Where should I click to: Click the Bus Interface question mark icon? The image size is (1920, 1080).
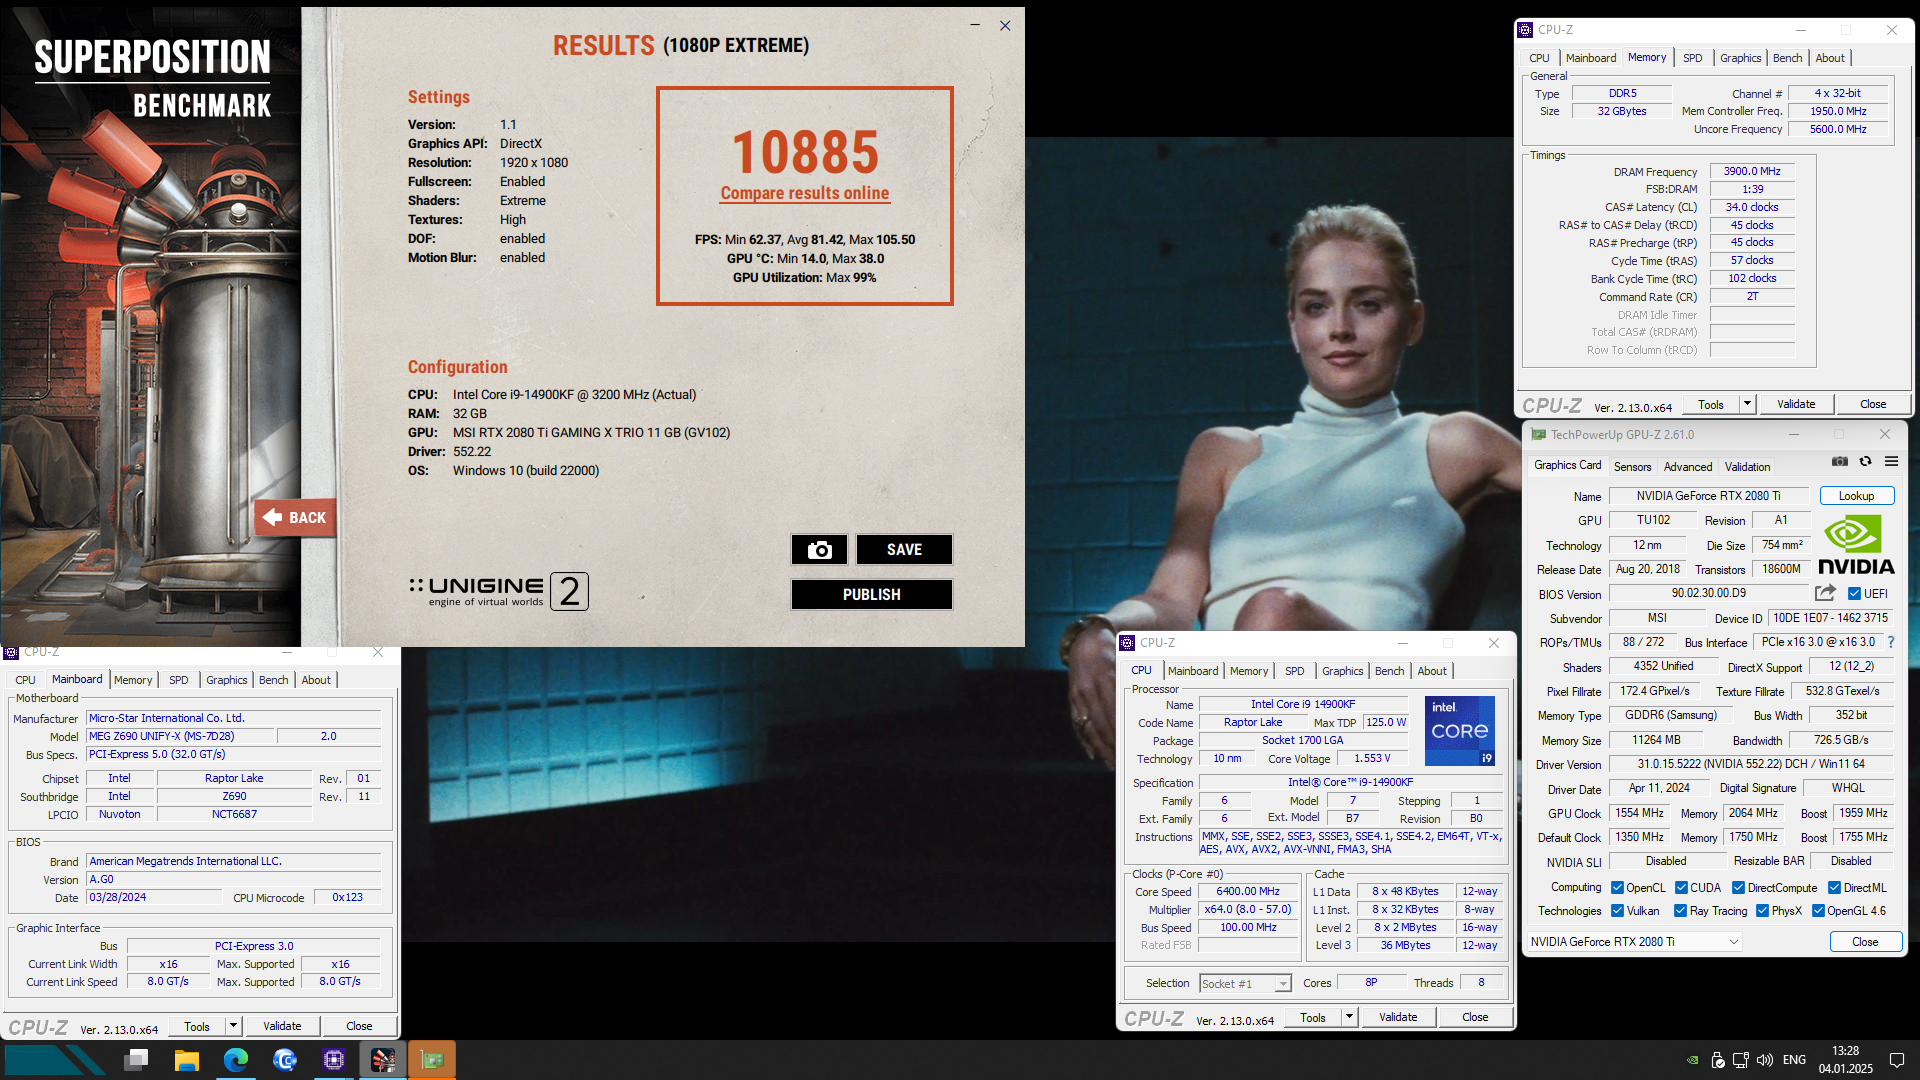pyautogui.click(x=1891, y=642)
